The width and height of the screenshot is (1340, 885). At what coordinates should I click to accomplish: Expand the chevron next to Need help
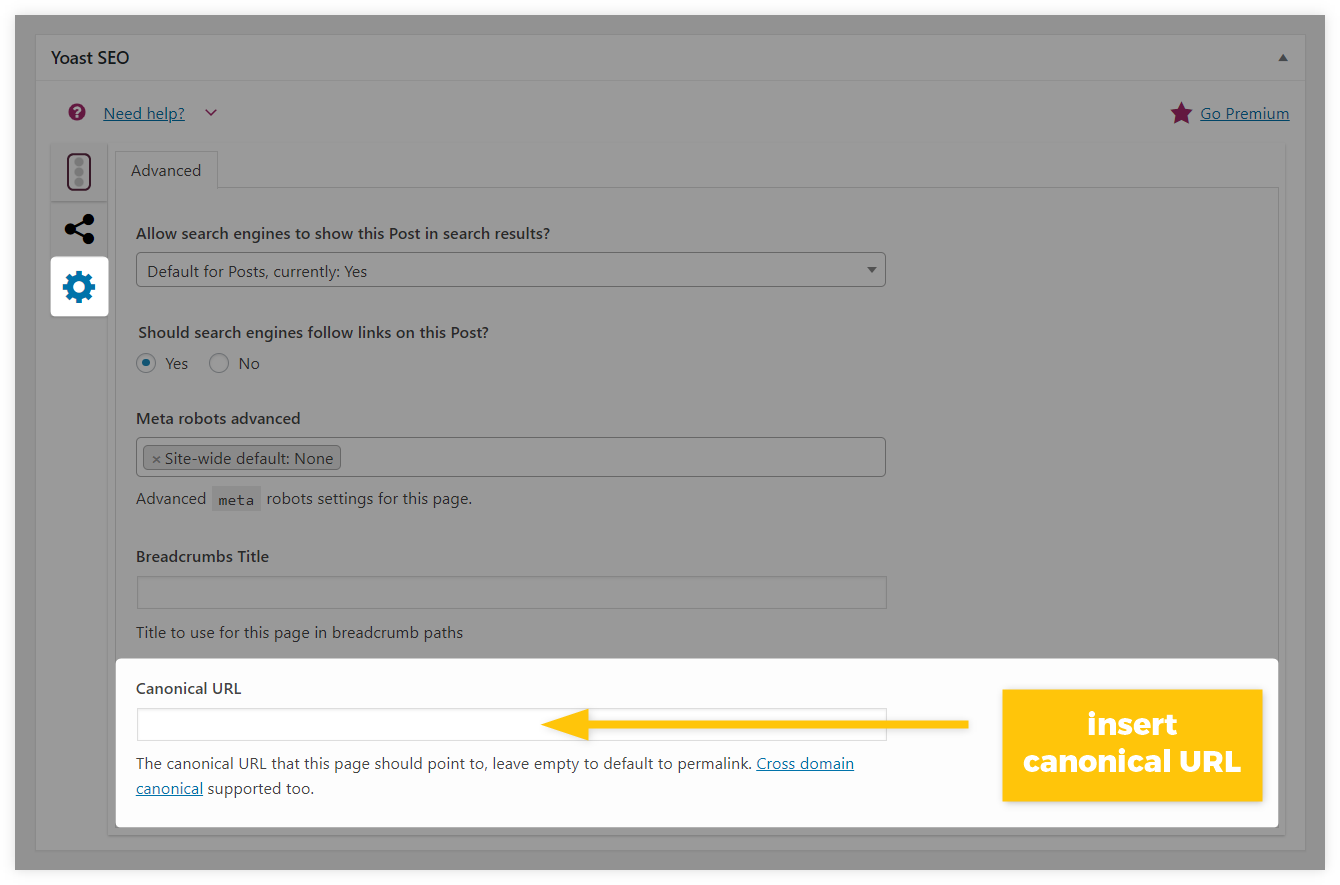pos(211,113)
